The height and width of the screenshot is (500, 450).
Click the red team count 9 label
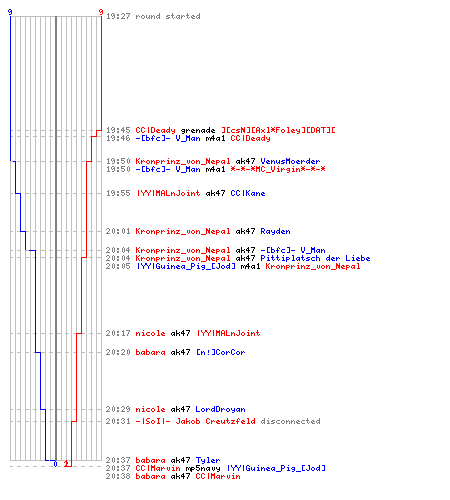(x=101, y=12)
